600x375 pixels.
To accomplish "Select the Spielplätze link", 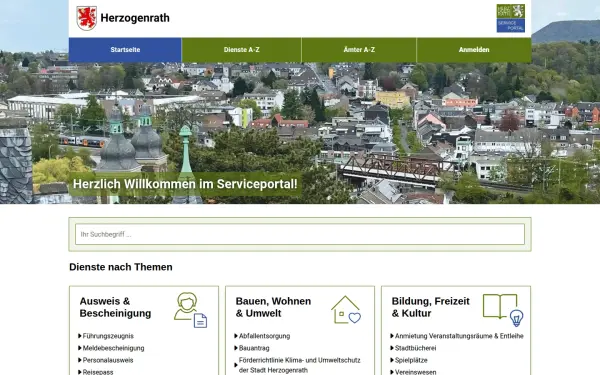I will coord(411,360).
